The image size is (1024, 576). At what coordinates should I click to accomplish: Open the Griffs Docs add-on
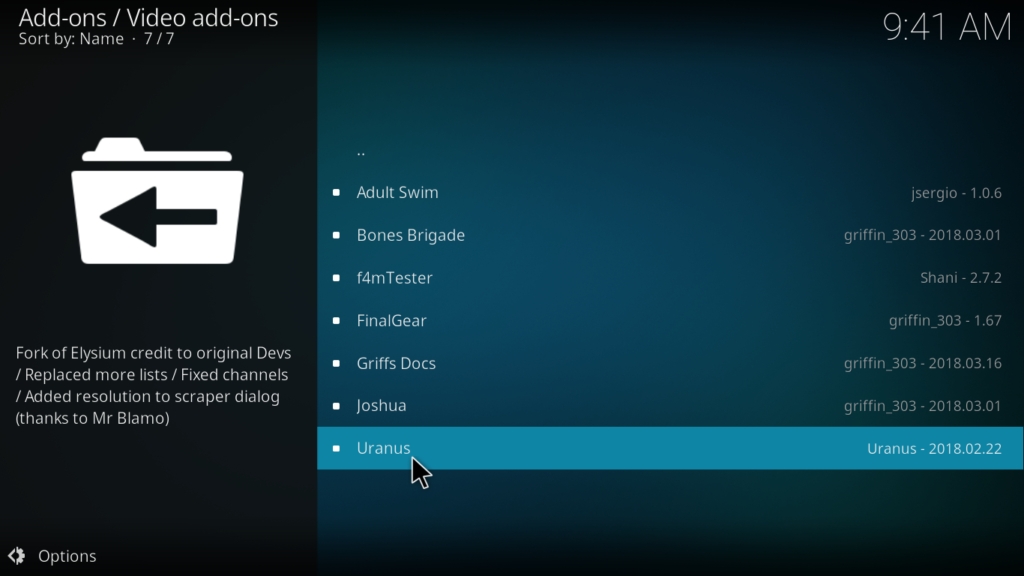670,363
